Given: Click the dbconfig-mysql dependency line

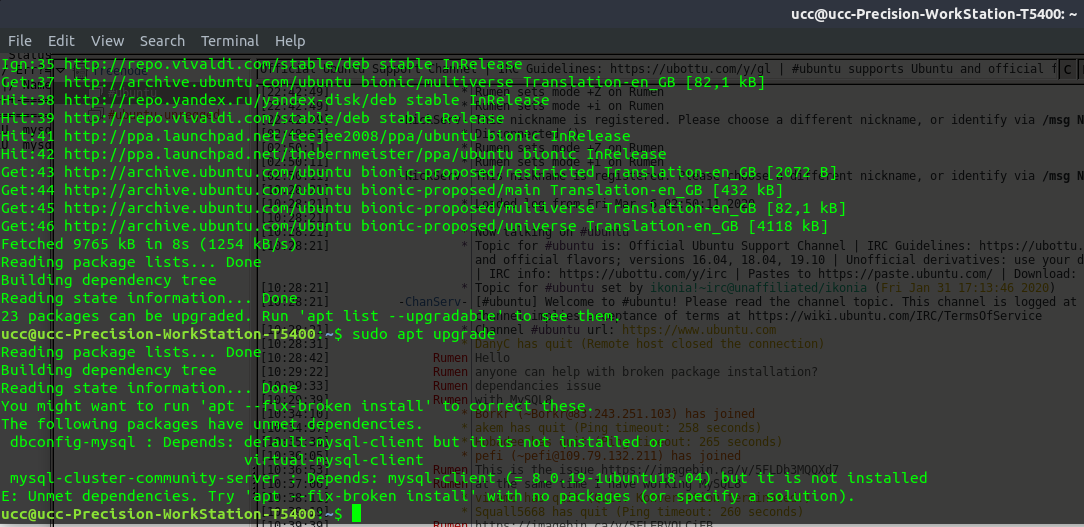Looking at the screenshot, I should [338, 442].
